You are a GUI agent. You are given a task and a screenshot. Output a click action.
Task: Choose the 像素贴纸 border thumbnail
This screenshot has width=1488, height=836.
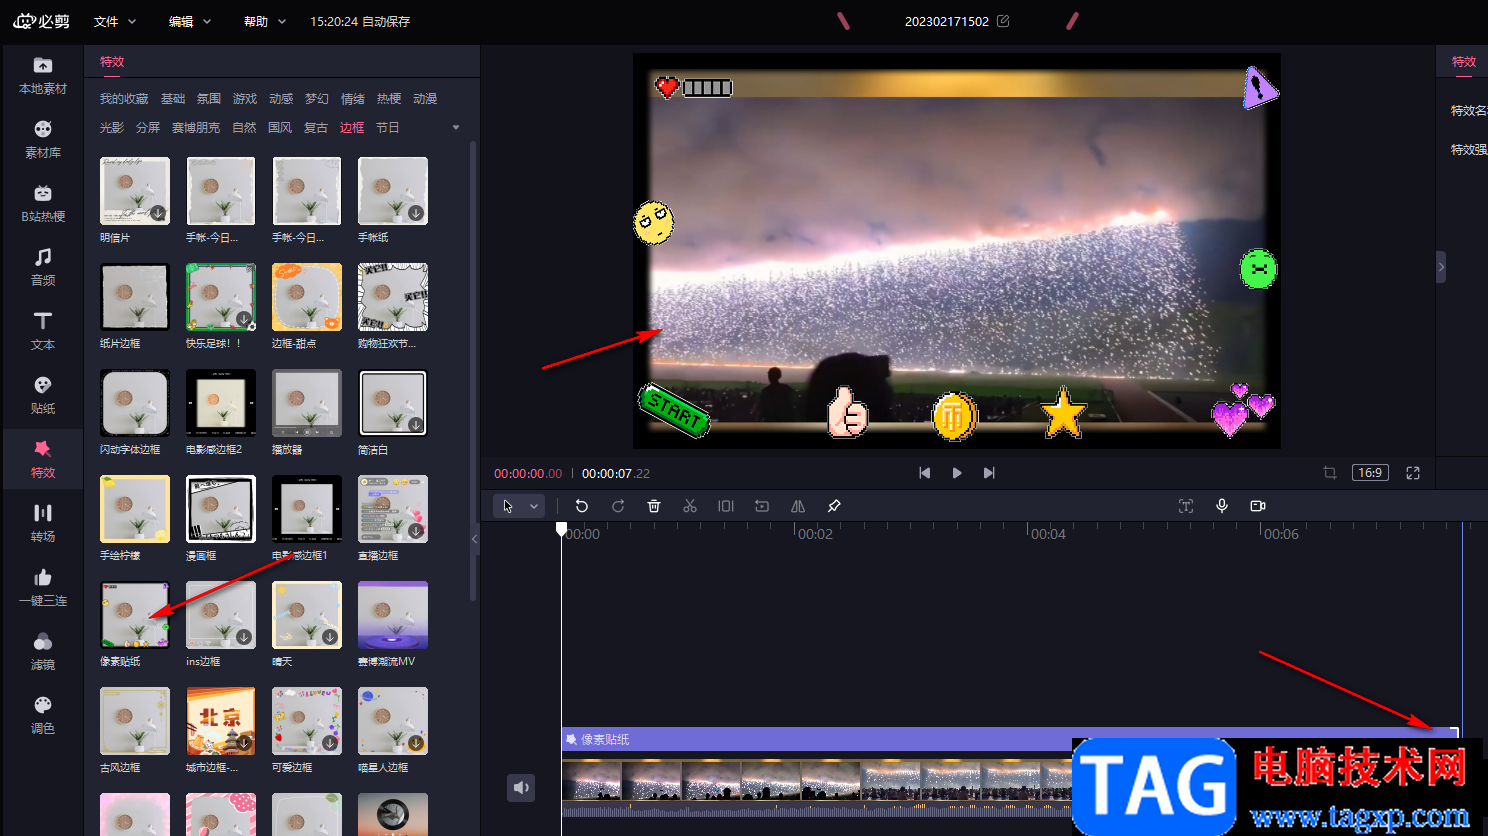point(135,615)
